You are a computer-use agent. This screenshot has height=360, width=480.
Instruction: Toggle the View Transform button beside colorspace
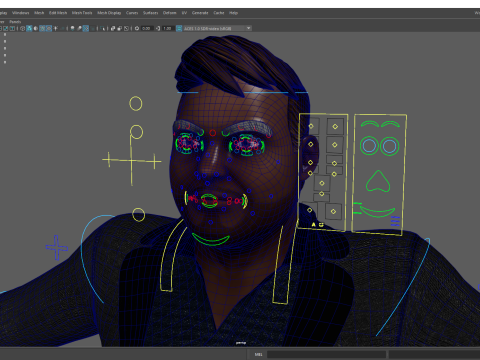[179, 28]
